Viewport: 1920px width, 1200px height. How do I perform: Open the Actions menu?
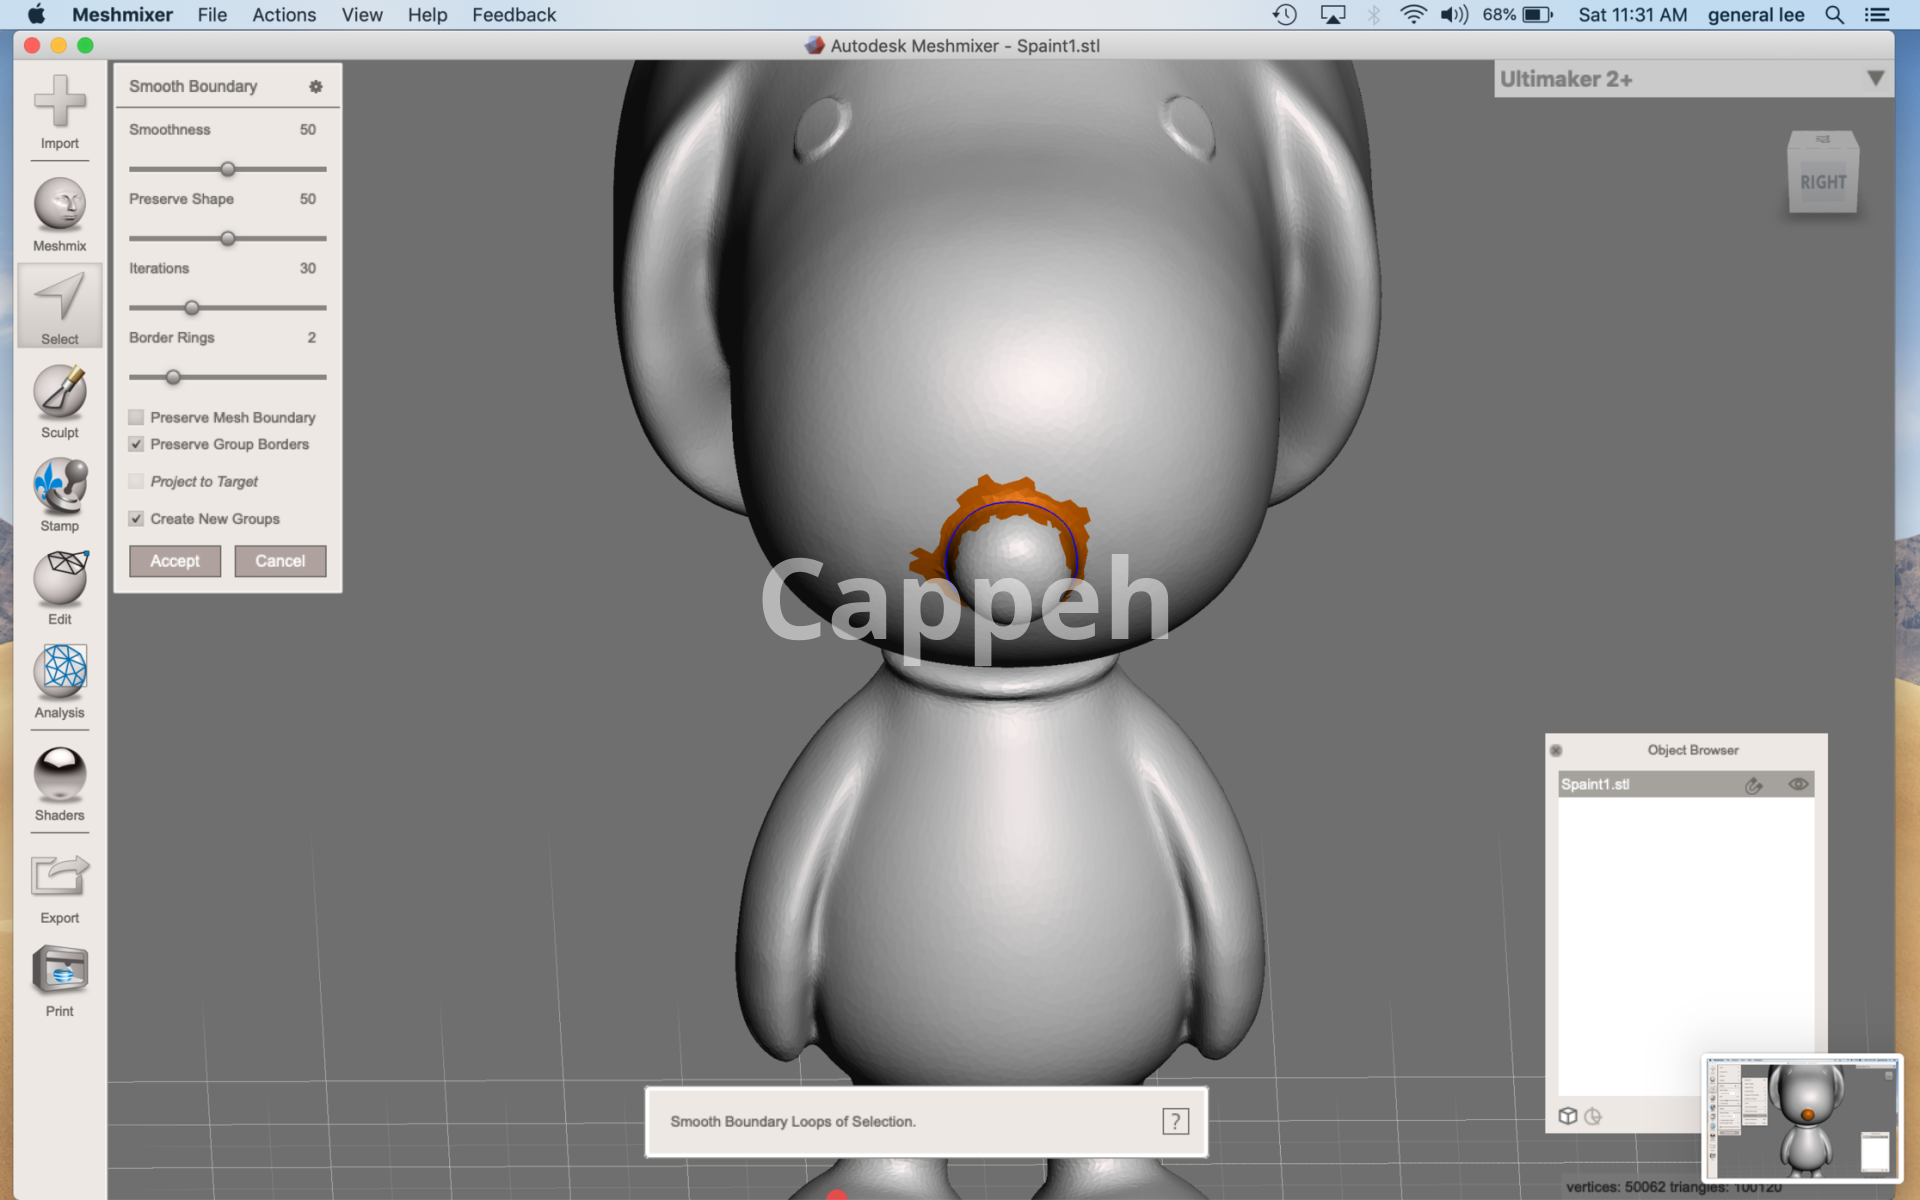point(284,15)
